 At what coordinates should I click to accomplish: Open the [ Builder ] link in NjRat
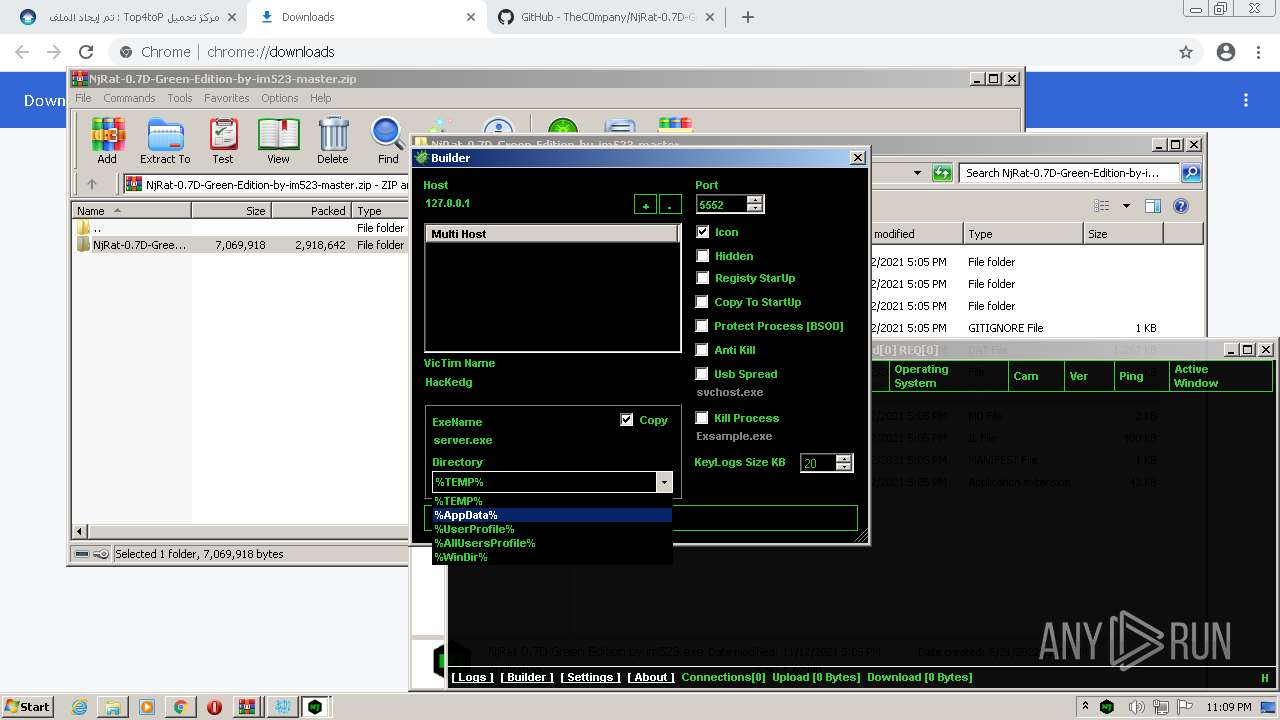click(527, 677)
